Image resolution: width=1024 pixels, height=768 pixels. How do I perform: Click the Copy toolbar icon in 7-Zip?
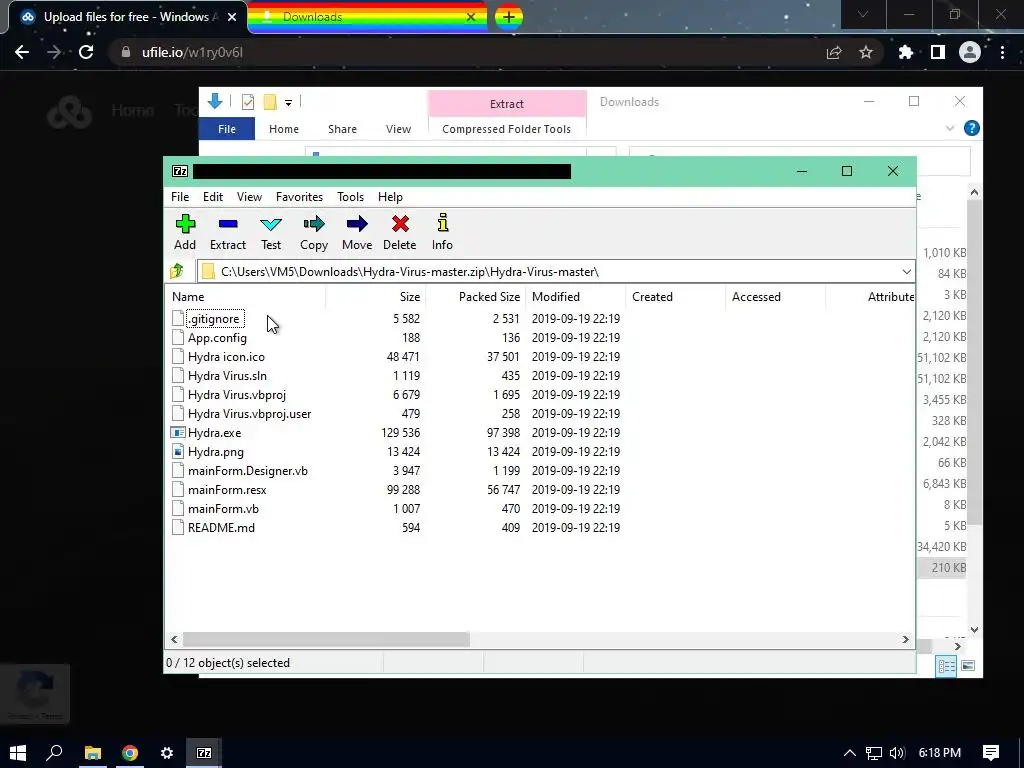[314, 225]
